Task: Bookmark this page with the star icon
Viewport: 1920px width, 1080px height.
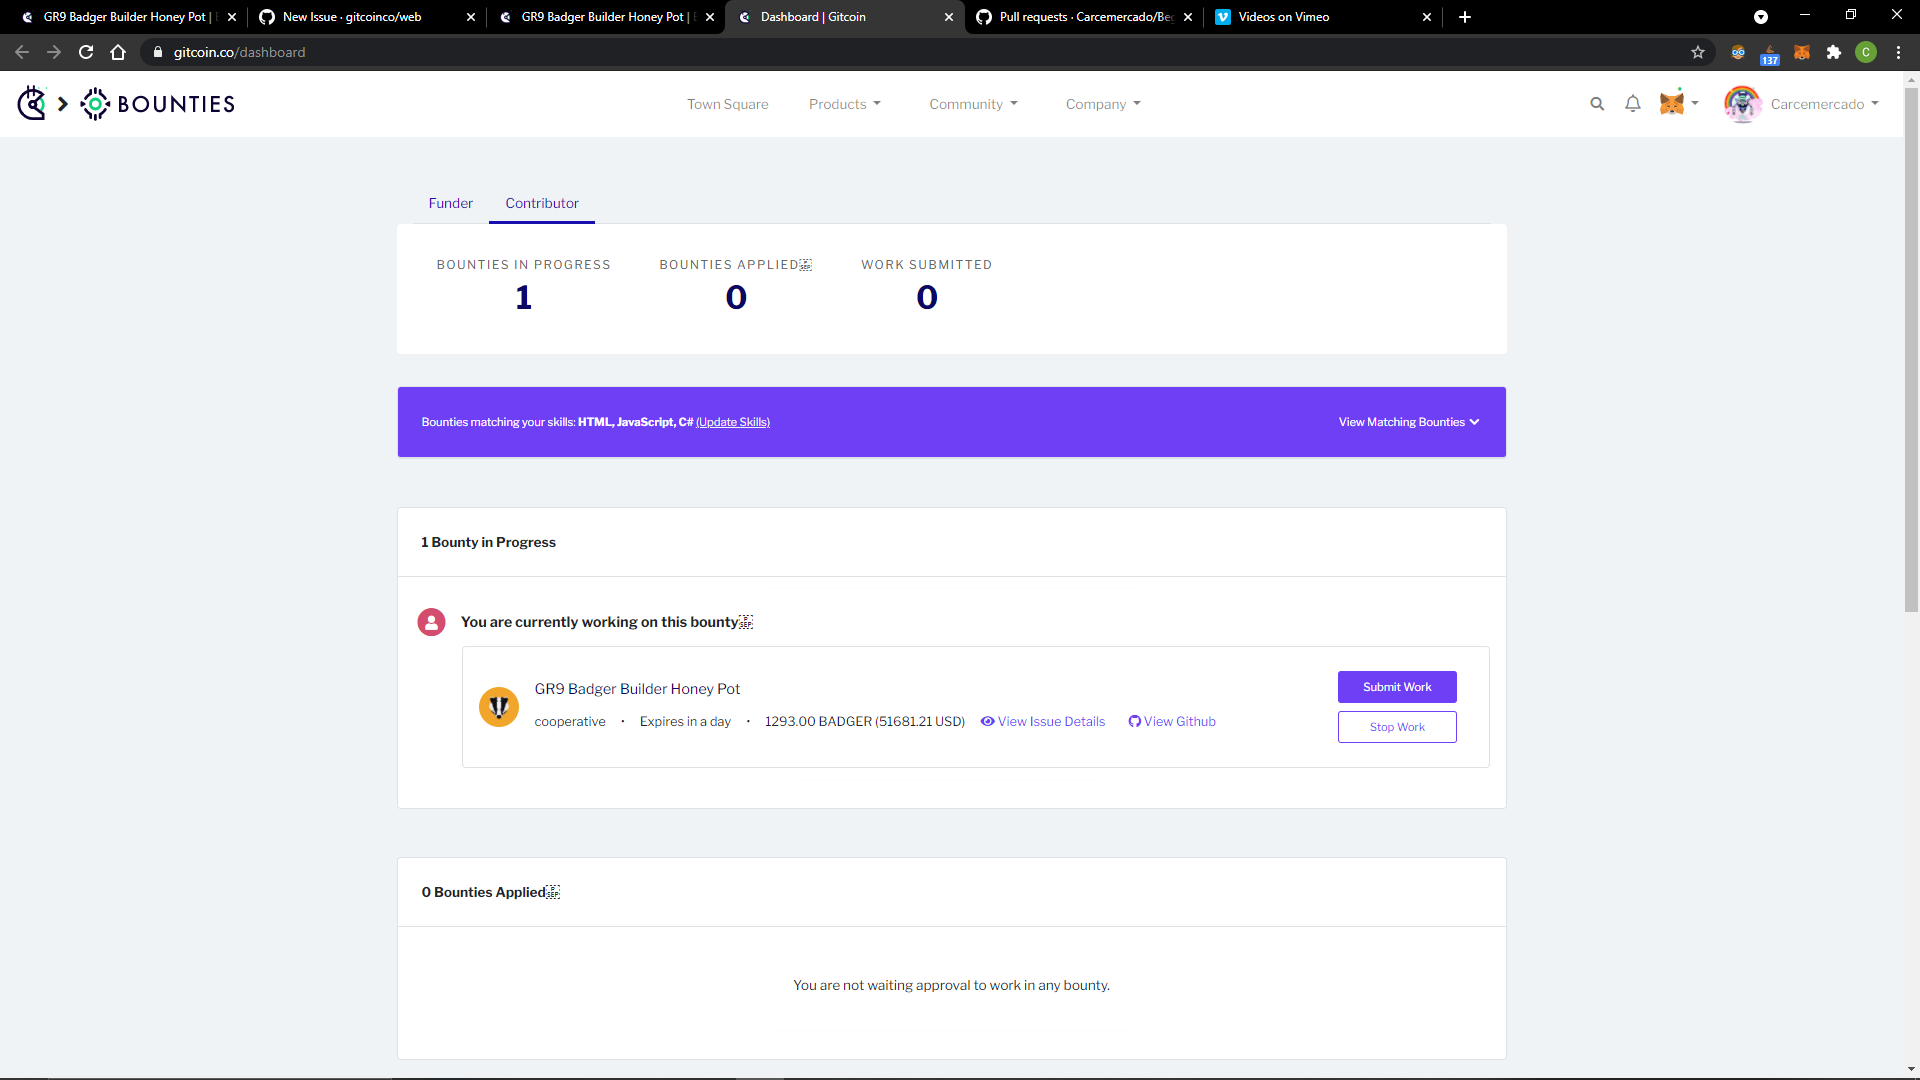Action: (x=1698, y=52)
